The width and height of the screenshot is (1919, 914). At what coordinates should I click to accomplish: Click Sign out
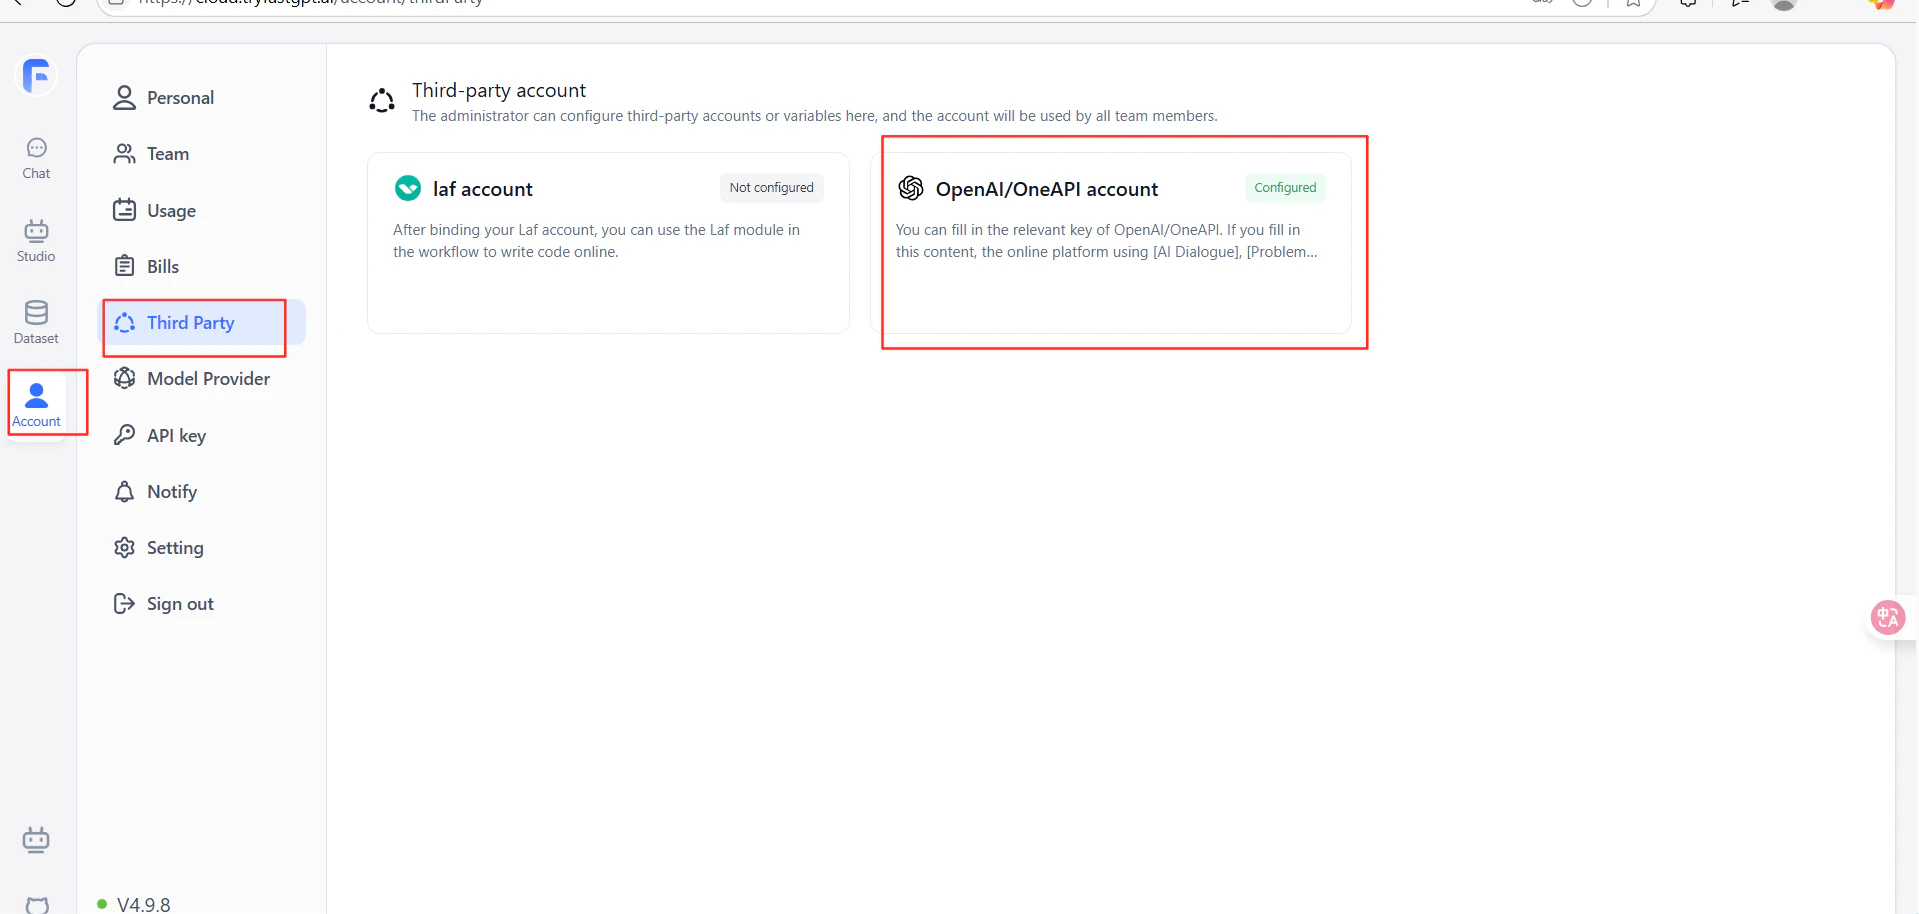179,603
